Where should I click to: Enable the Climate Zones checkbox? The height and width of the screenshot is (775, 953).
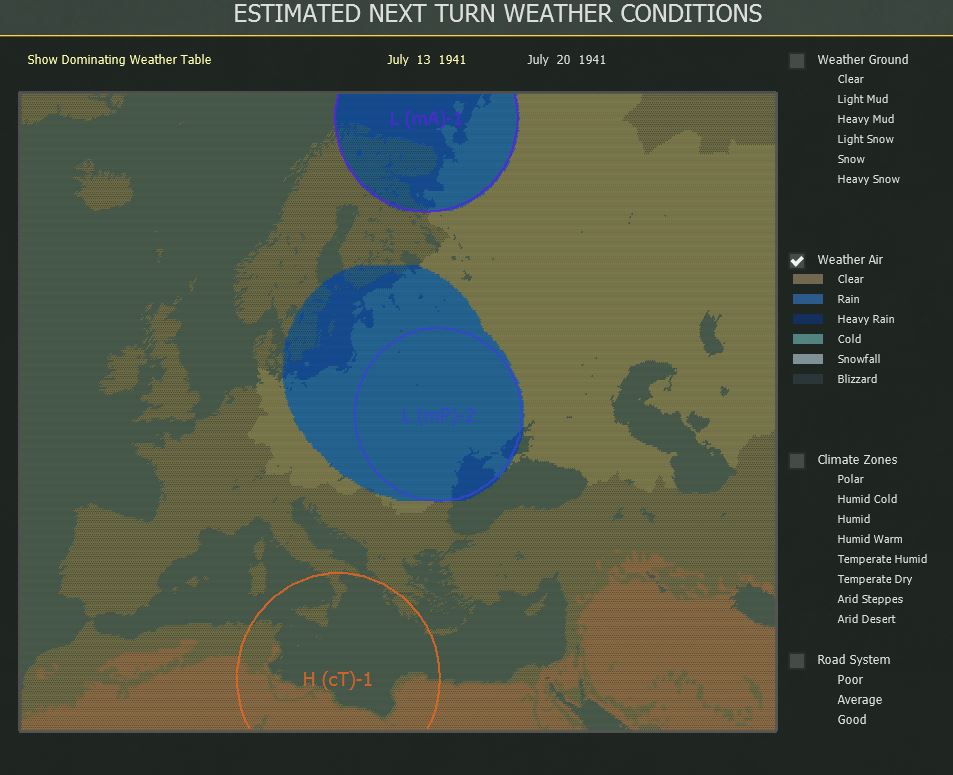797,460
